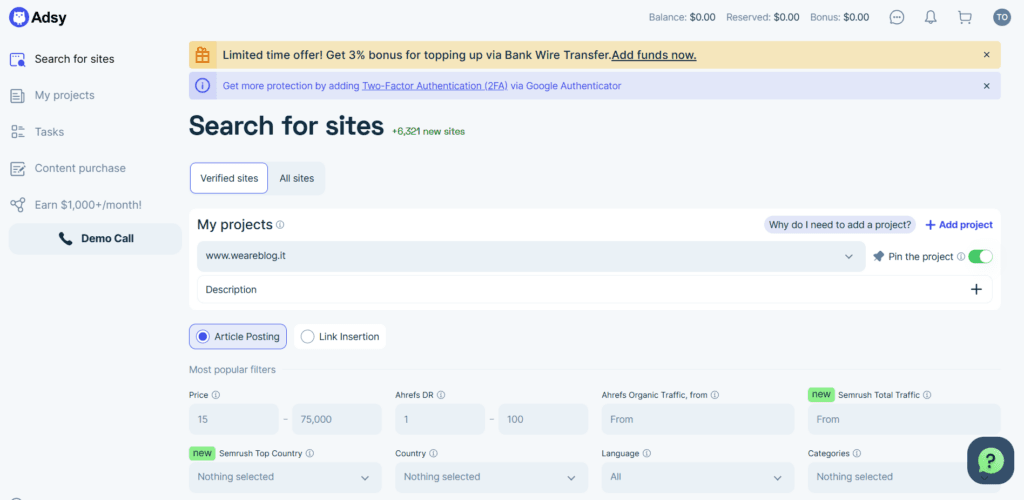This screenshot has height=500, width=1024.
Task: Open the Country dropdown
Action: point(491,477)
